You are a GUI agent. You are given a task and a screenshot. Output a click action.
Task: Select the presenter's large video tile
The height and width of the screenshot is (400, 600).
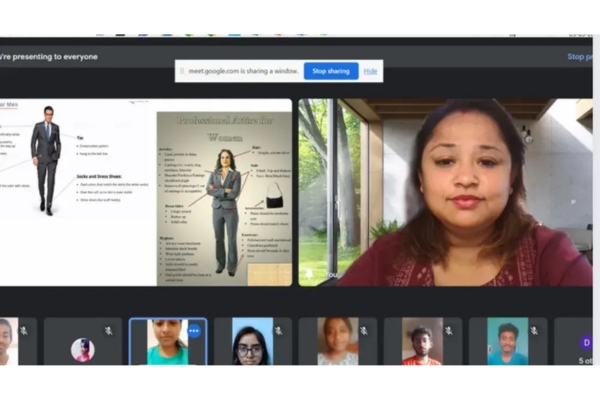click(445, 192)
